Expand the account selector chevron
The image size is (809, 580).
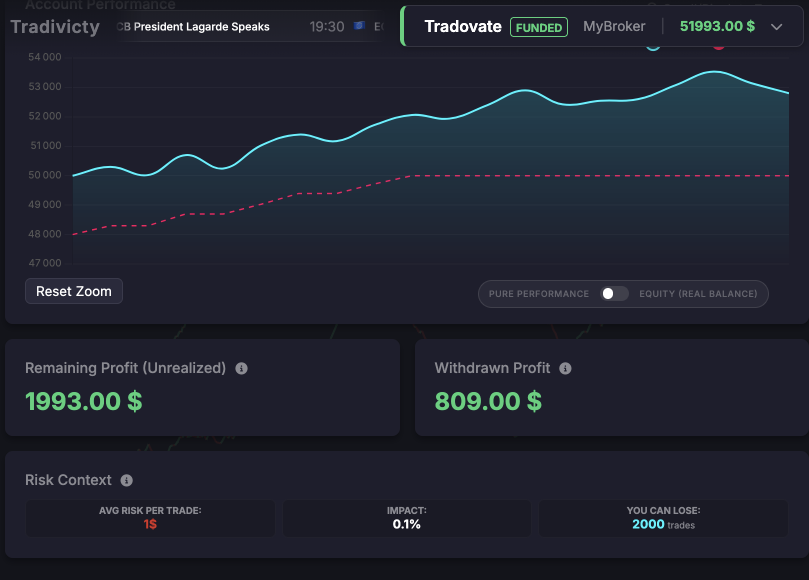tap(776, 27)
